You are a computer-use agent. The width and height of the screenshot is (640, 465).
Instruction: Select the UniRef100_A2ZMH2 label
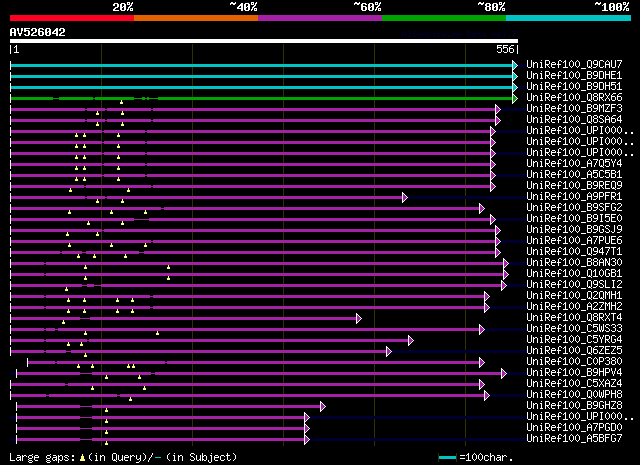574,307
